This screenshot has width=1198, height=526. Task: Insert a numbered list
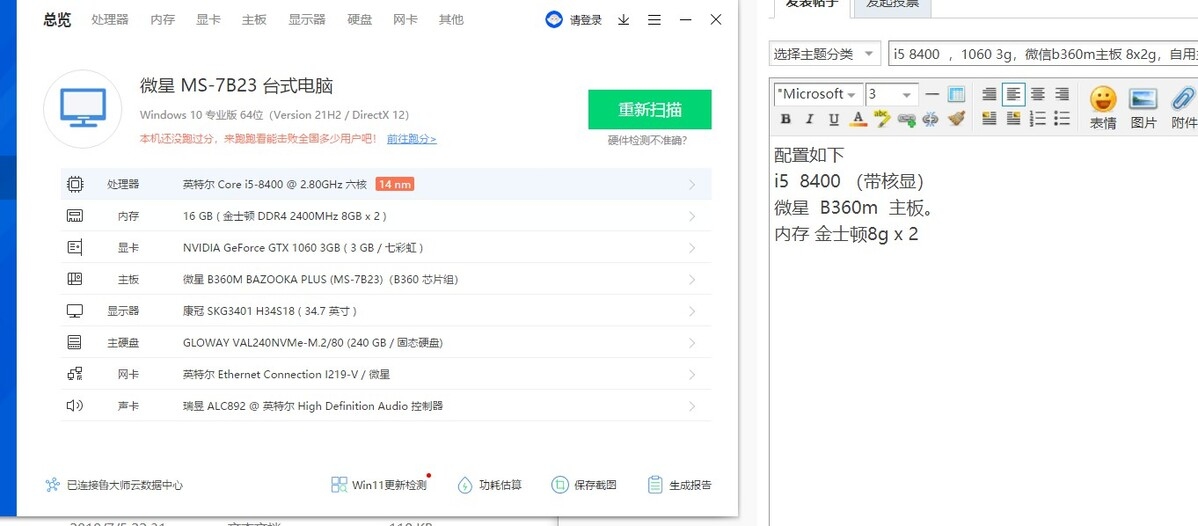(x=1038, y=119)
